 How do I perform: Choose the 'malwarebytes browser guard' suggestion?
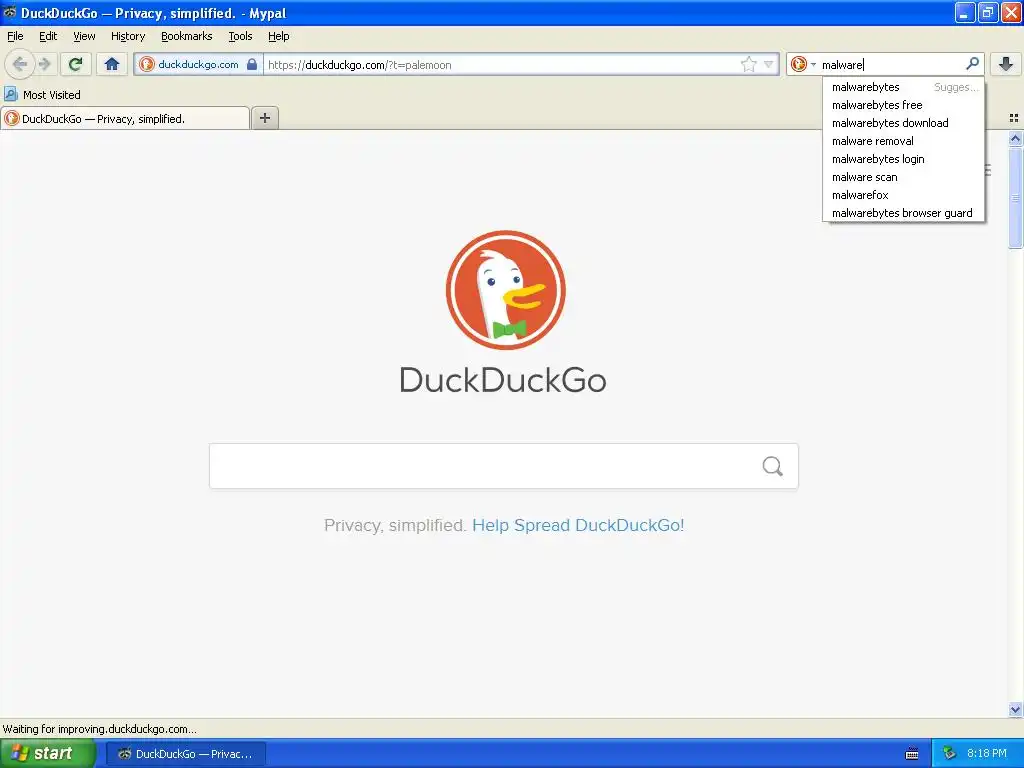click(903, 213)
